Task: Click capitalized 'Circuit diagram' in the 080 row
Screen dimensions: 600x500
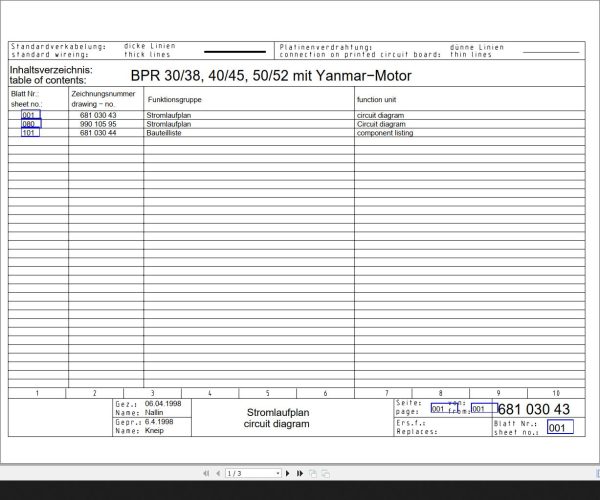Action: [x=381, y=124]
